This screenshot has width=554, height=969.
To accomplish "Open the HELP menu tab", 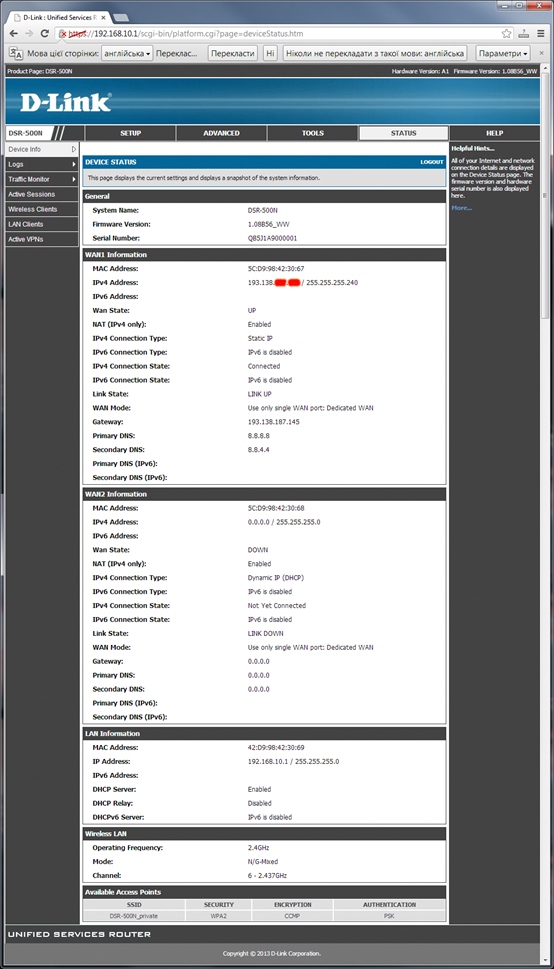I will (495, 133).
